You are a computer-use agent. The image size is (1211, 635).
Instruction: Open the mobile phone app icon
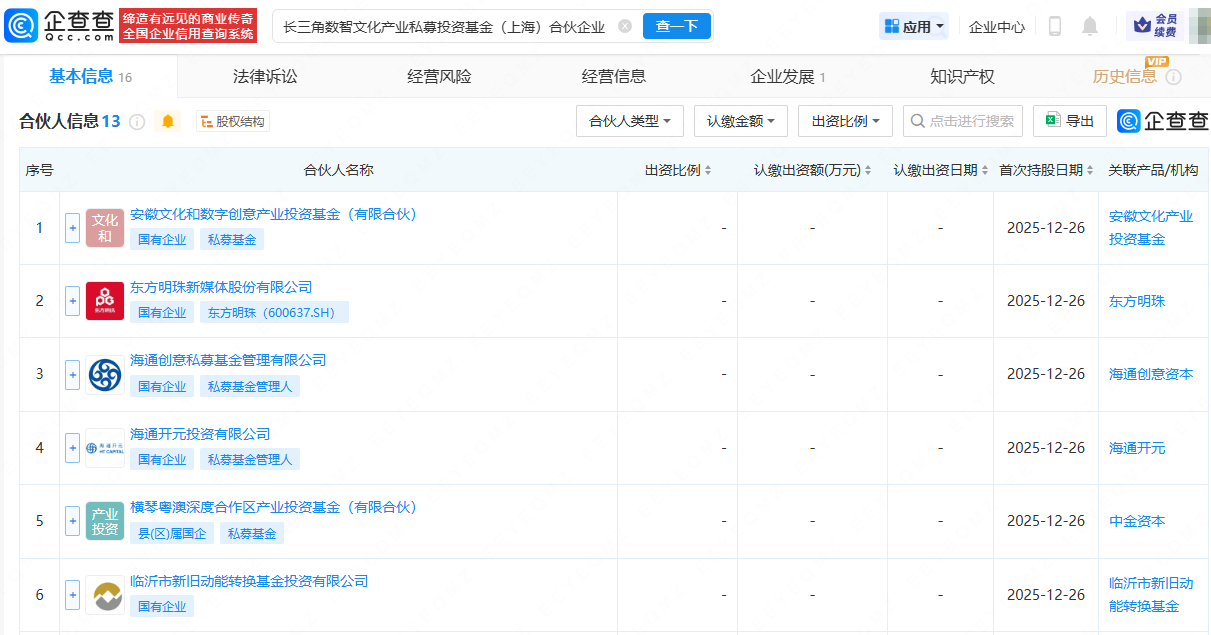click(1054, 26)
